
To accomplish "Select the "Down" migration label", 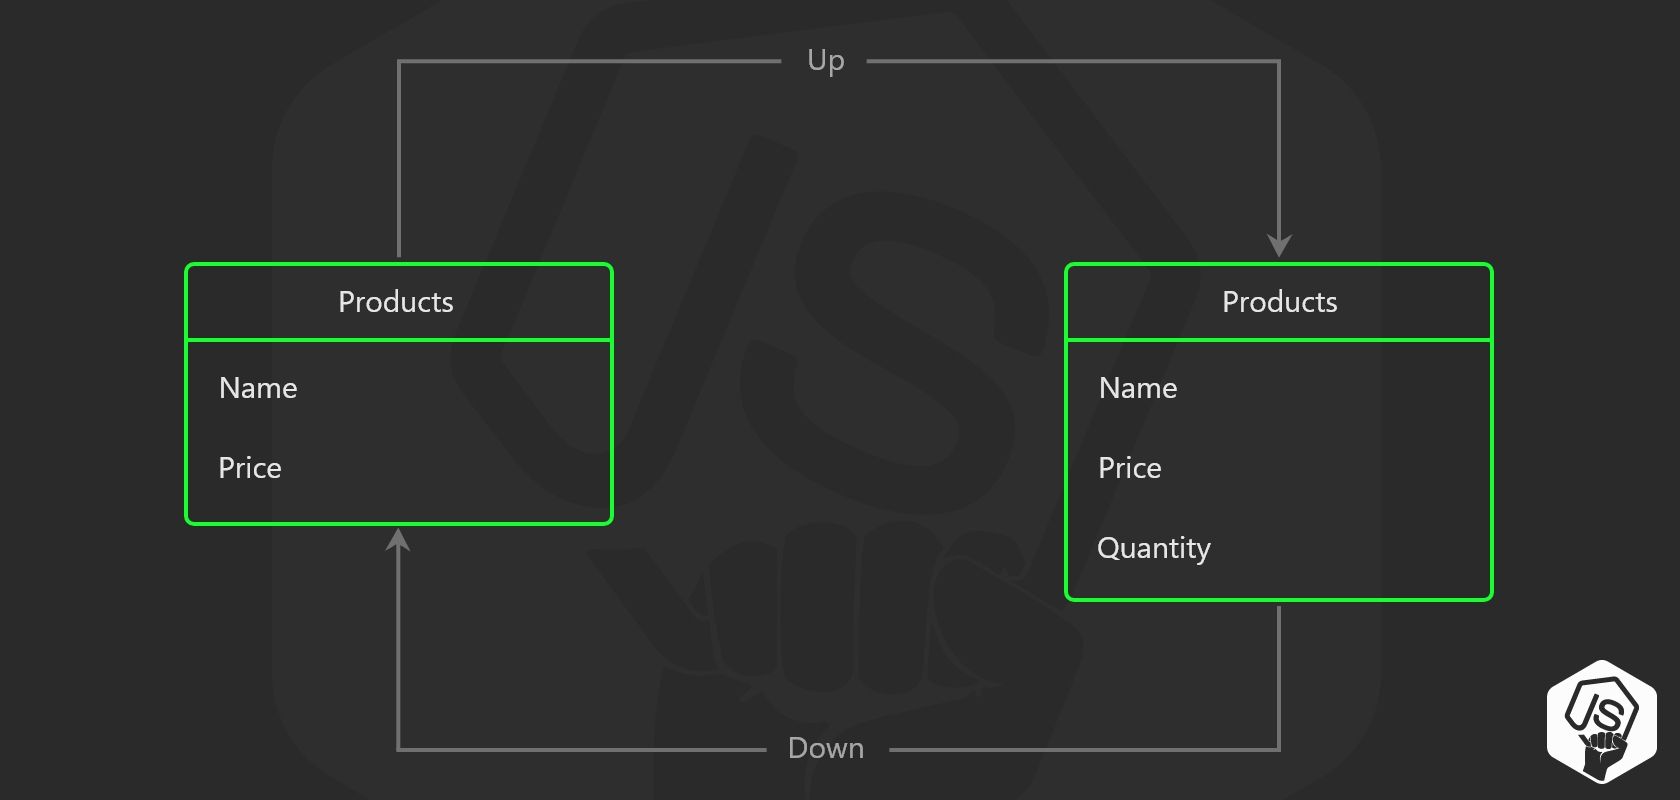I will [x=825, y=748].
